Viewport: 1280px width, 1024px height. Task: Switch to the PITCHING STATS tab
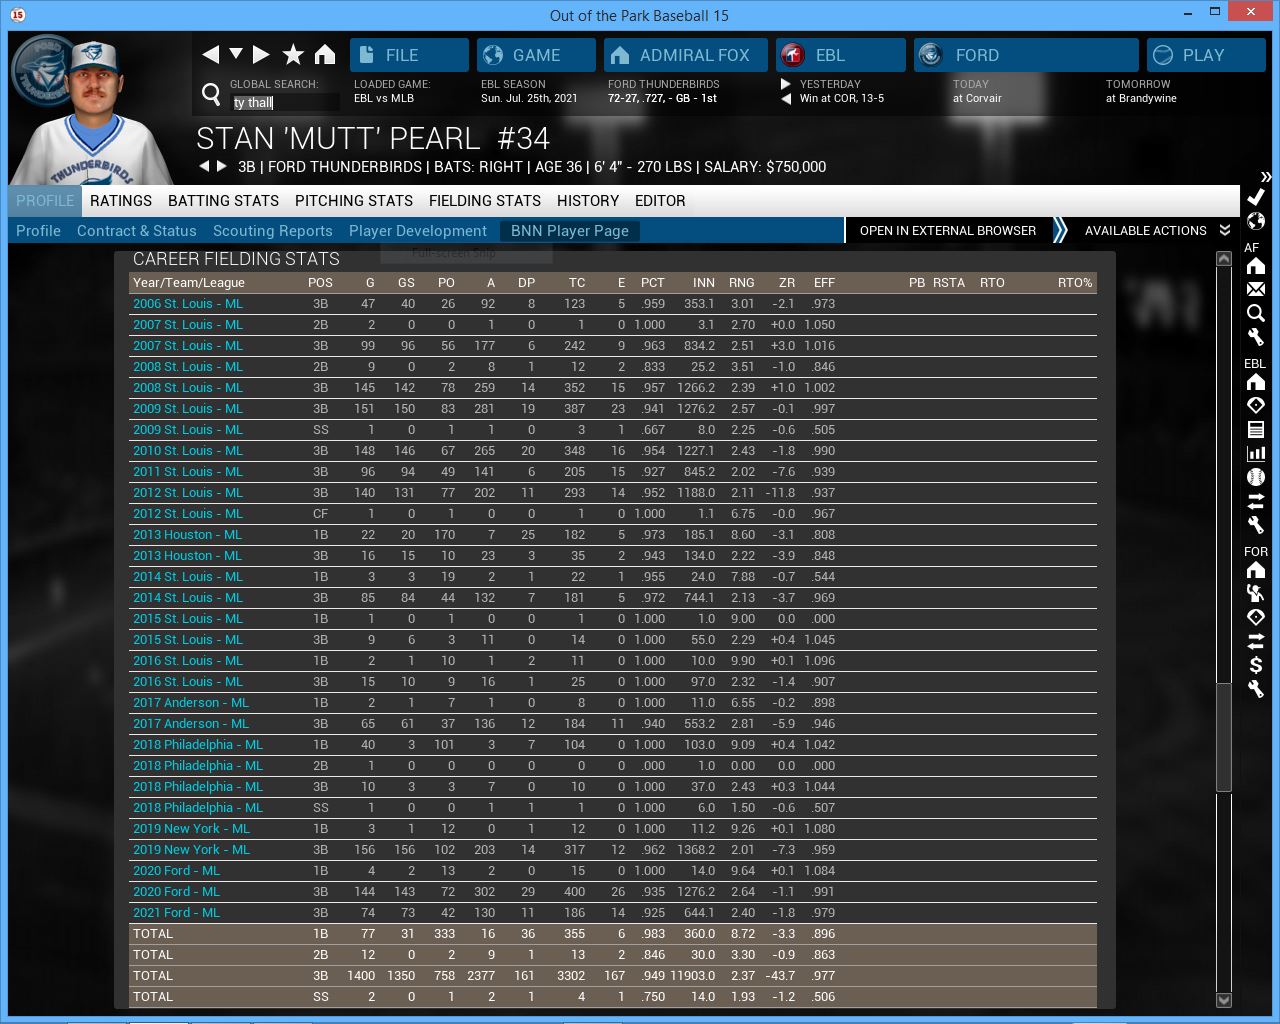[354, 201]
